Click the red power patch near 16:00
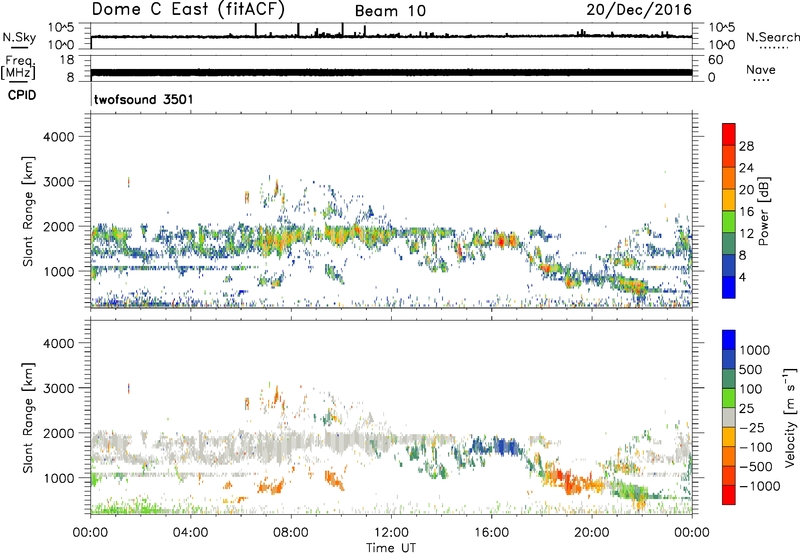The image size is (800, 554). pyautogui.click(x=501, y=240)
